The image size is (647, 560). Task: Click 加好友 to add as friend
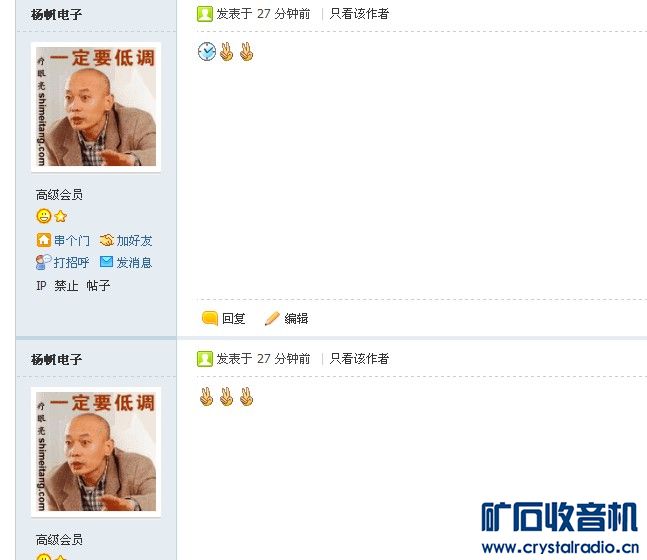pyautogui.click(x=134, y=241)
